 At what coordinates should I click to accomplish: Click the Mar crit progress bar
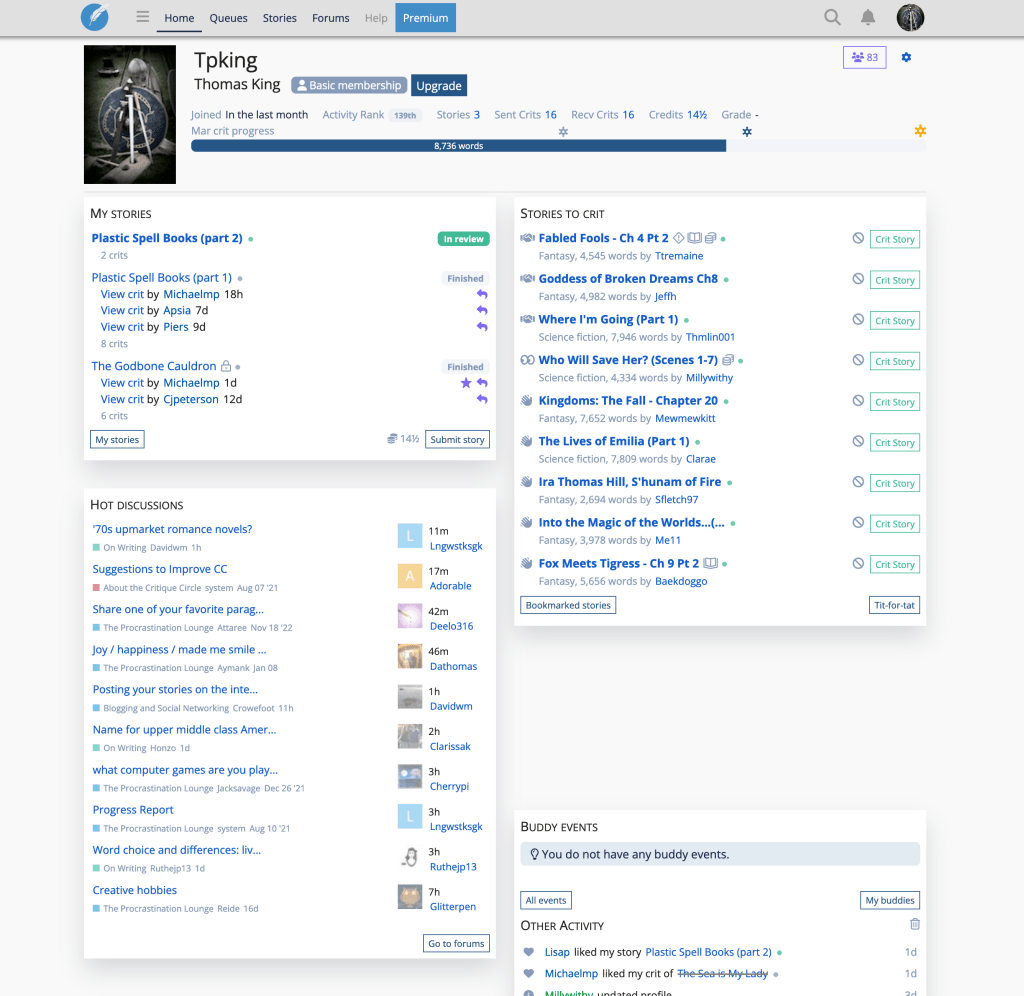558,146
